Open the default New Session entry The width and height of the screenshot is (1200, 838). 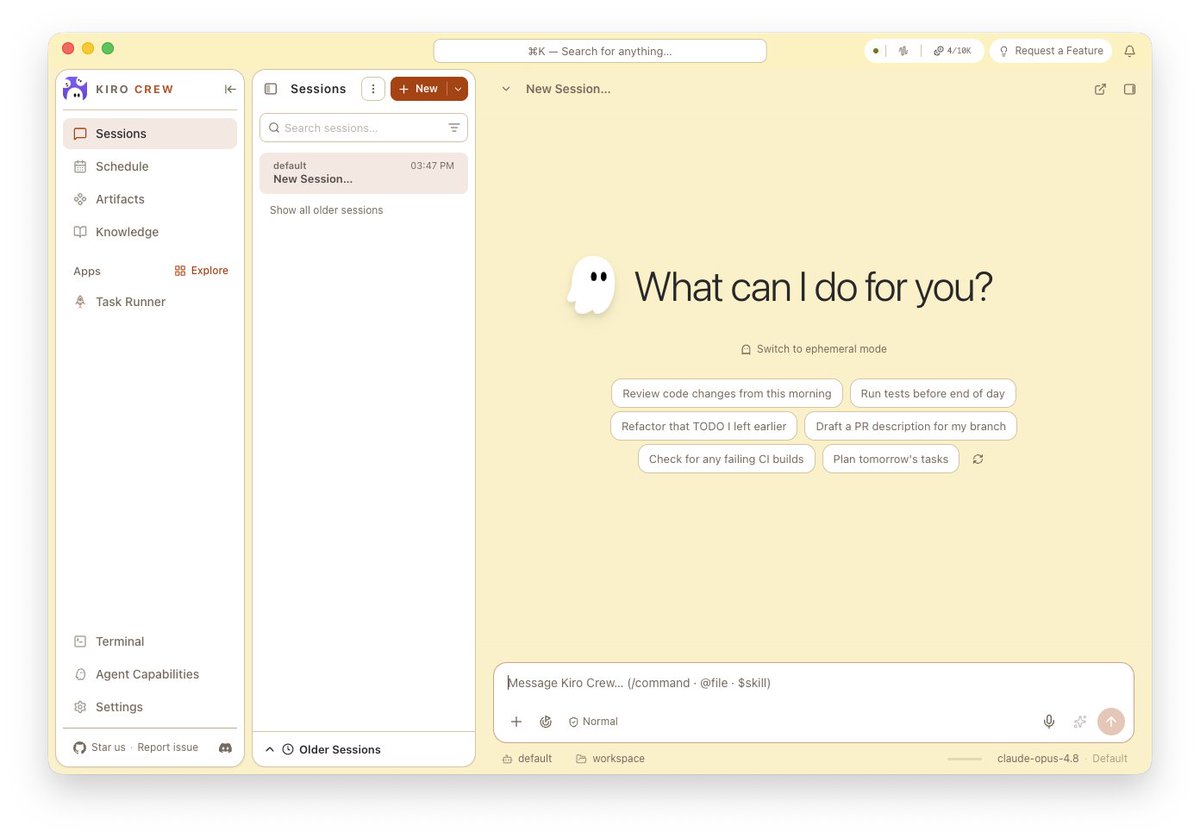[364, 173]
